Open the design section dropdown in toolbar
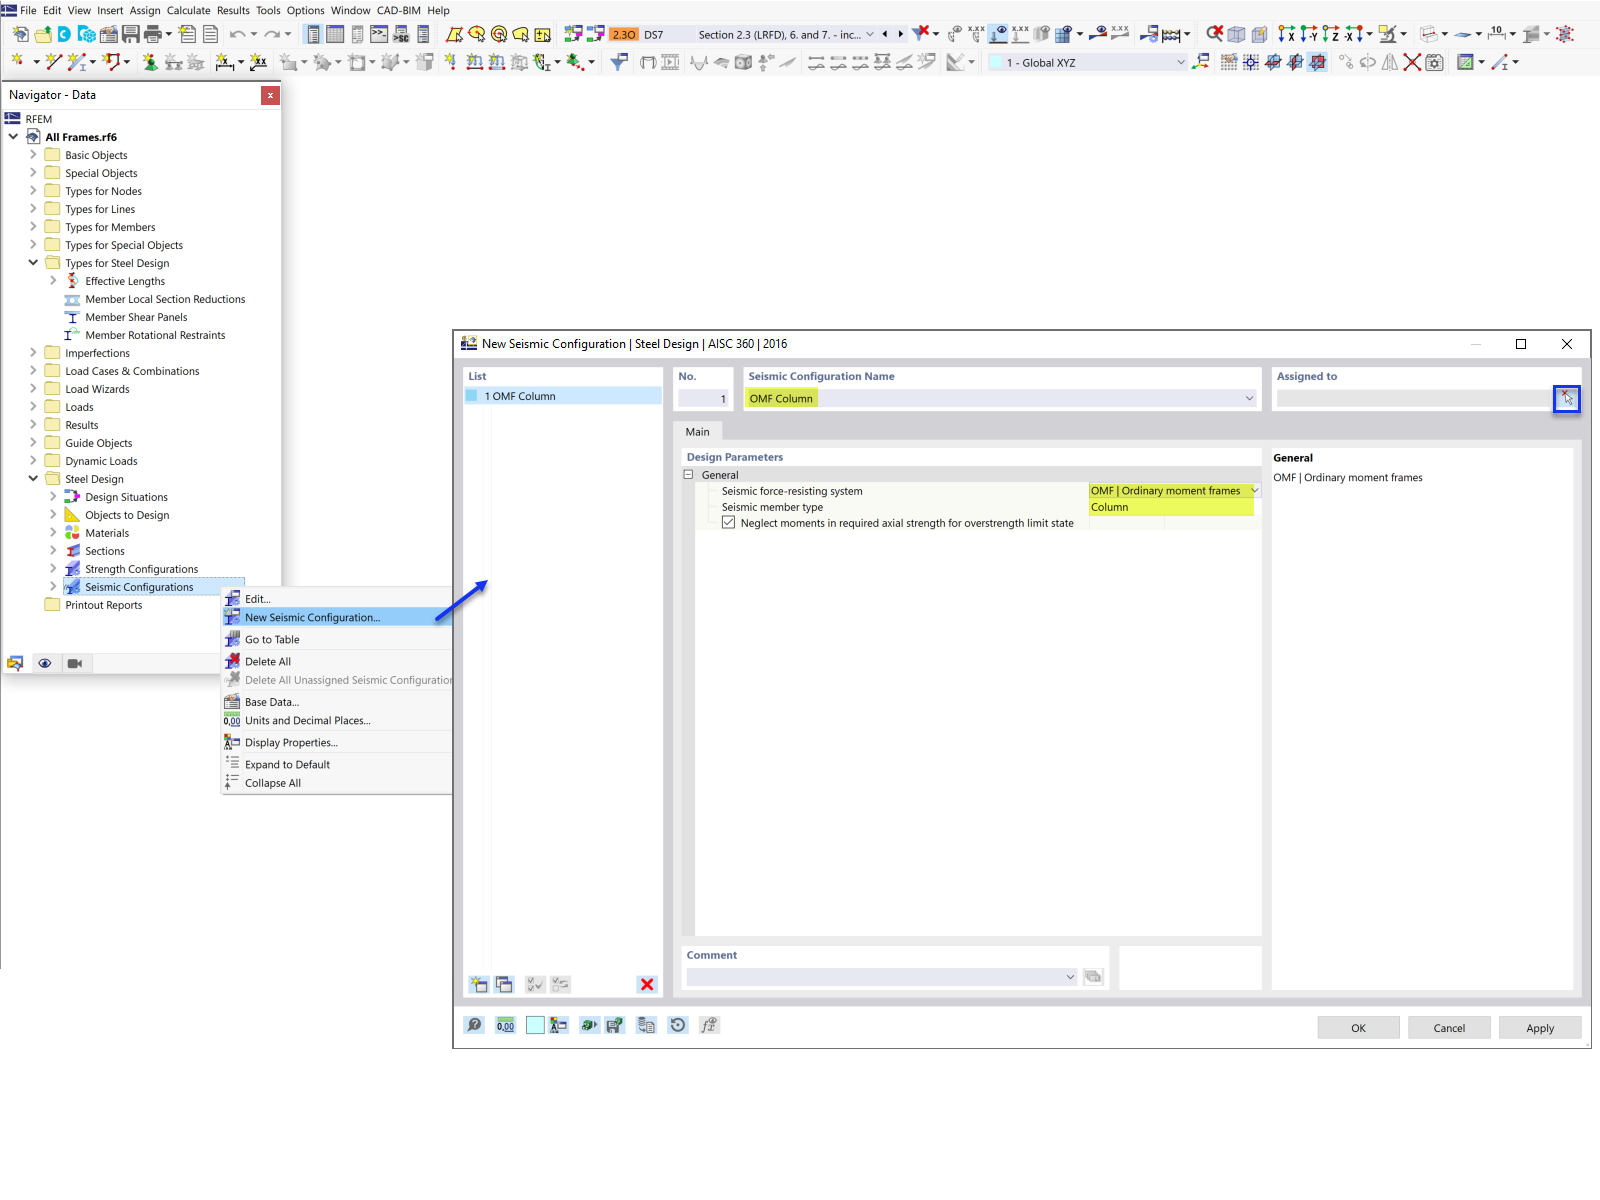 870,34
